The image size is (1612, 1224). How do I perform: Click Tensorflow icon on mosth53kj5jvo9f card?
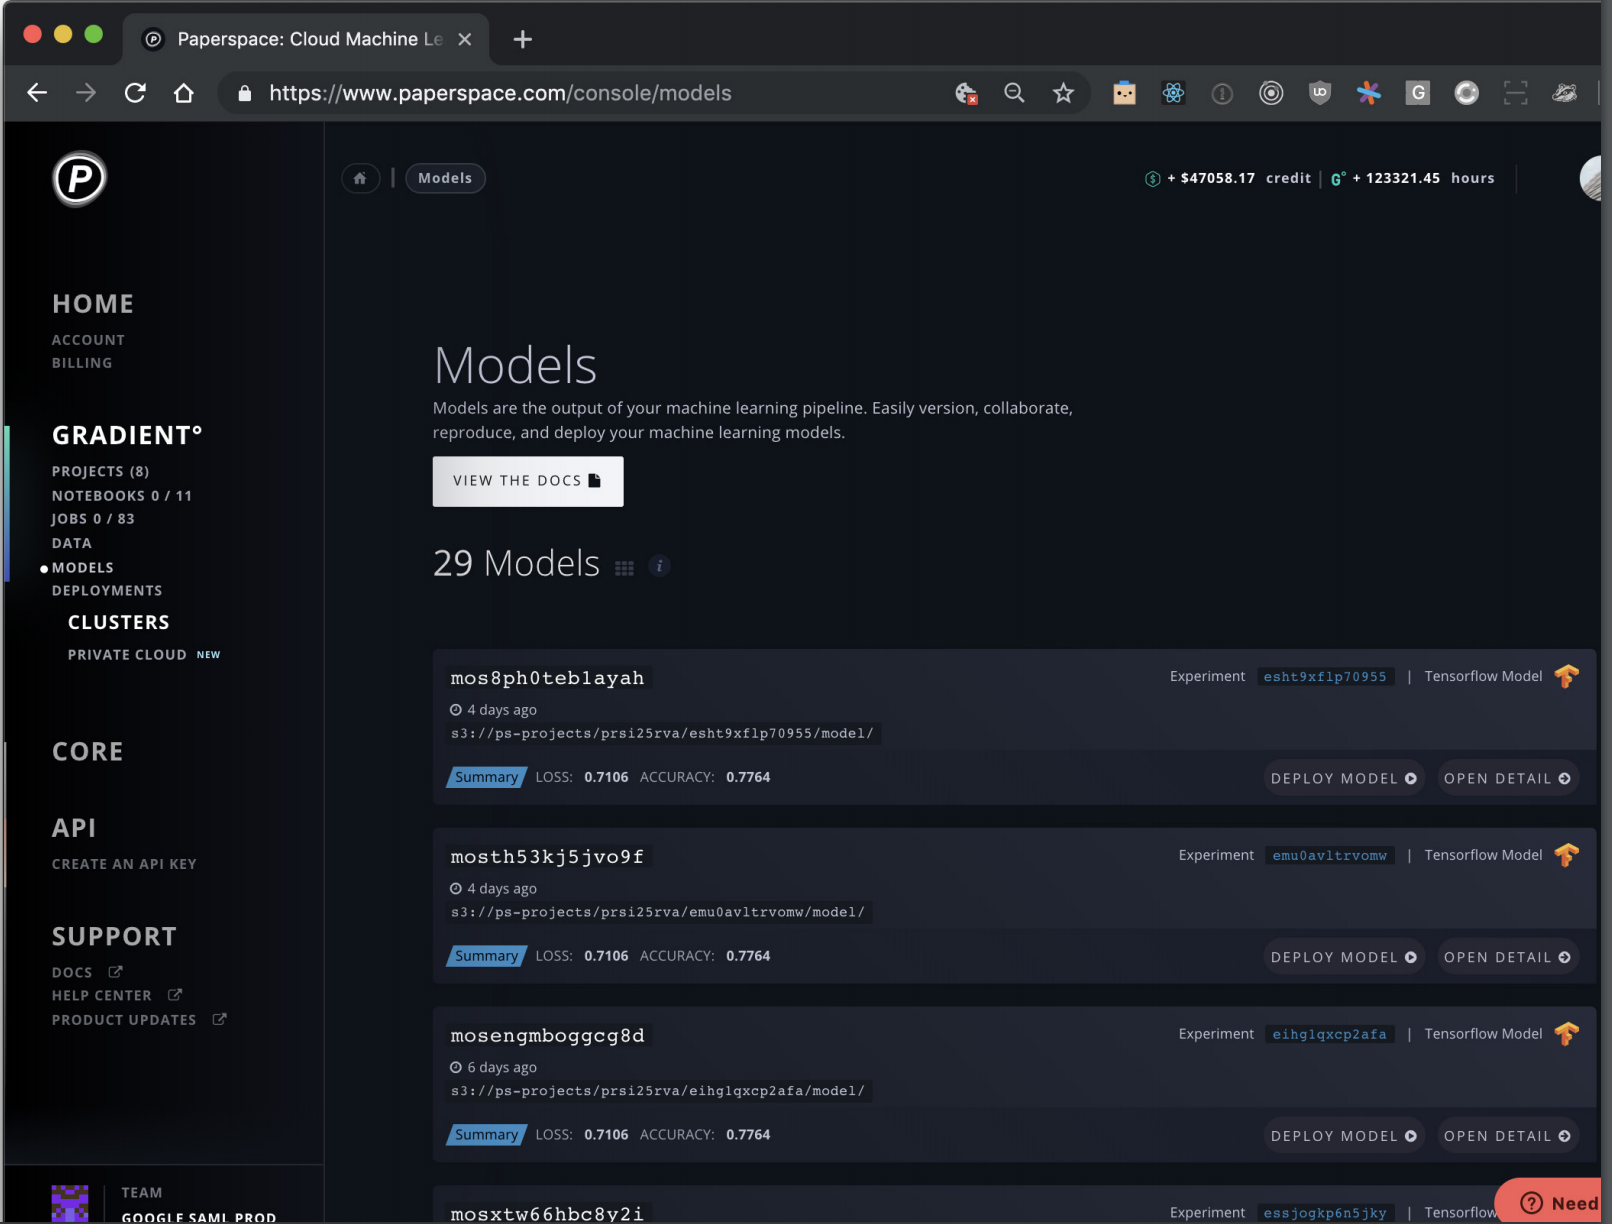click(x=1566, y=856)
